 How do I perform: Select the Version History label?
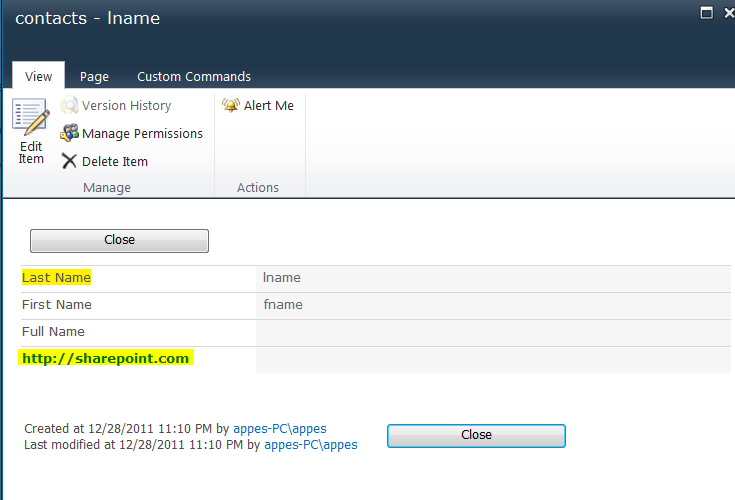(x=127, y=105)
